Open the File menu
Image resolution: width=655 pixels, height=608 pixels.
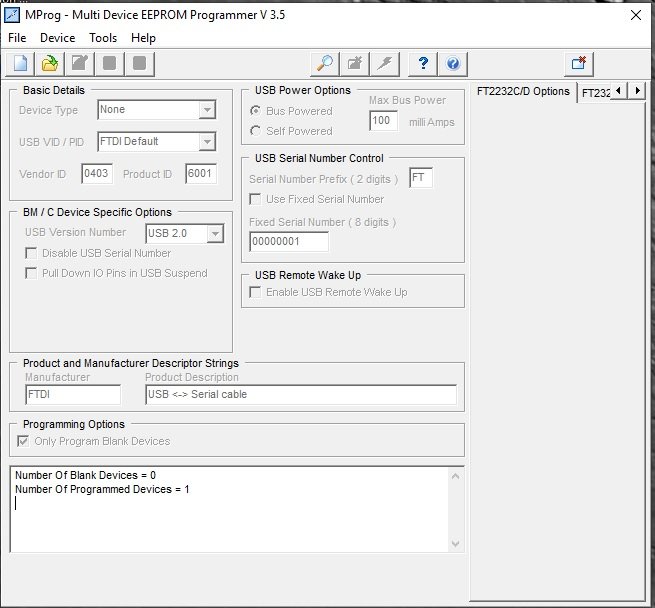tap(17, 38)
